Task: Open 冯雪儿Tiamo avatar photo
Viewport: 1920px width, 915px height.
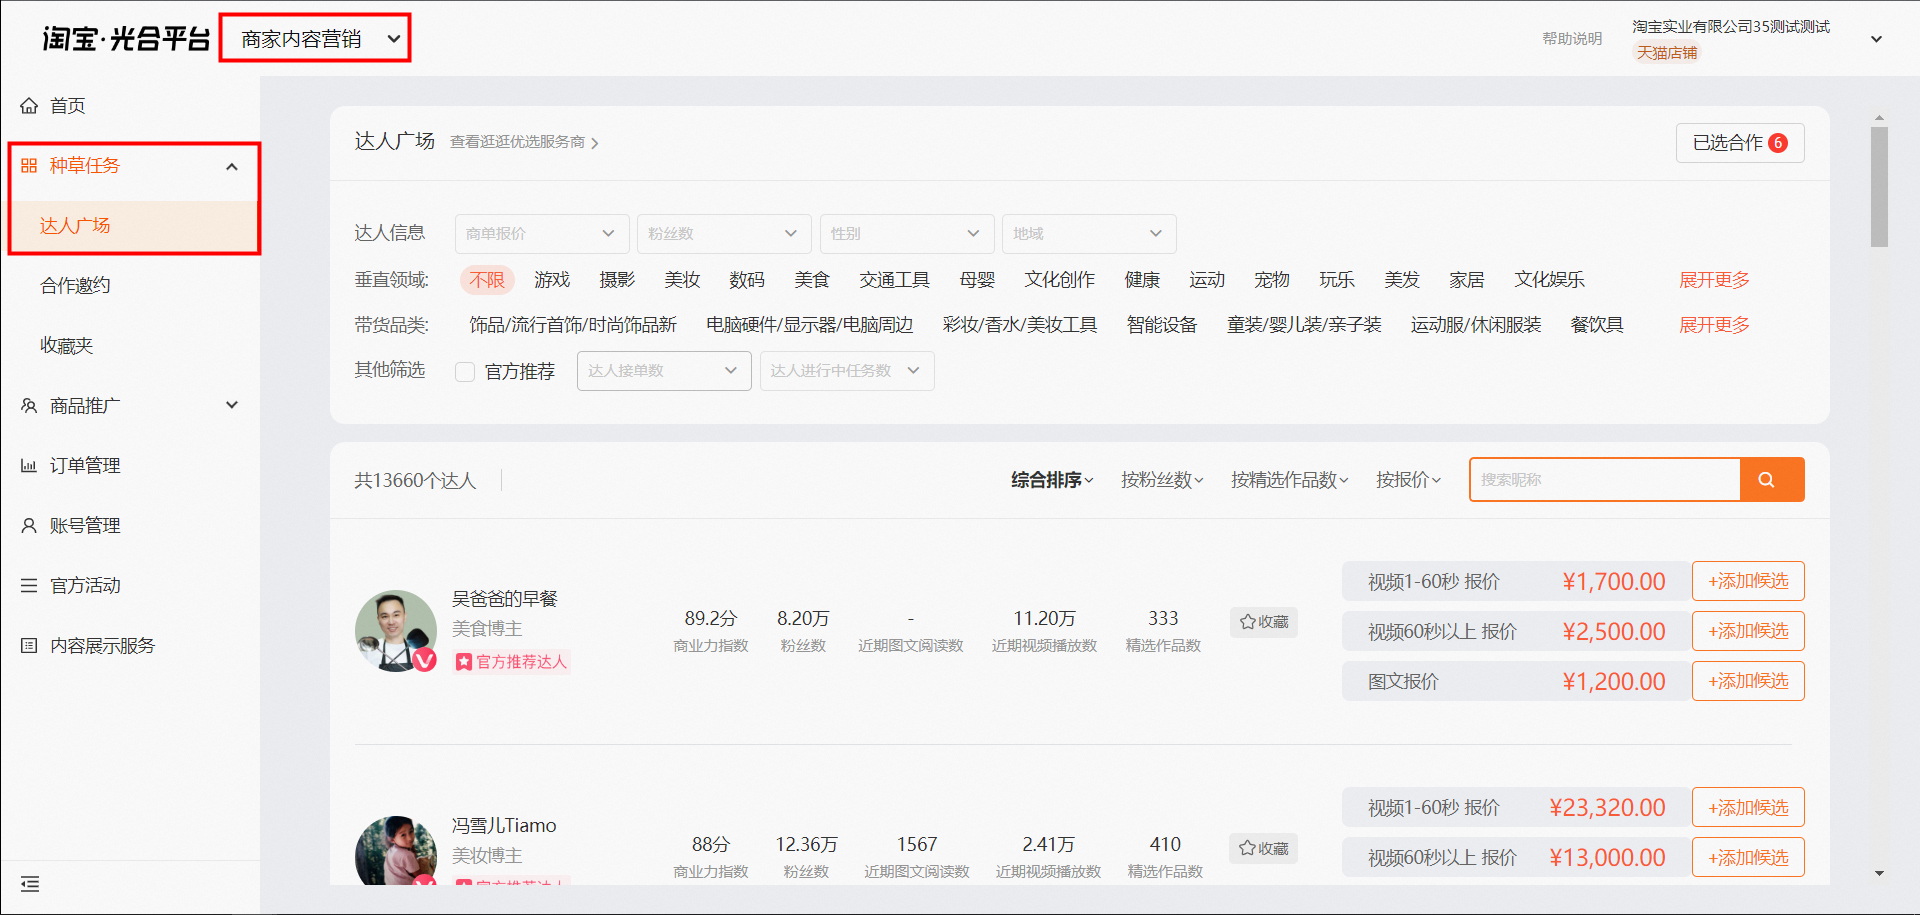Action: pyautogui.click(x=396, y=852)
